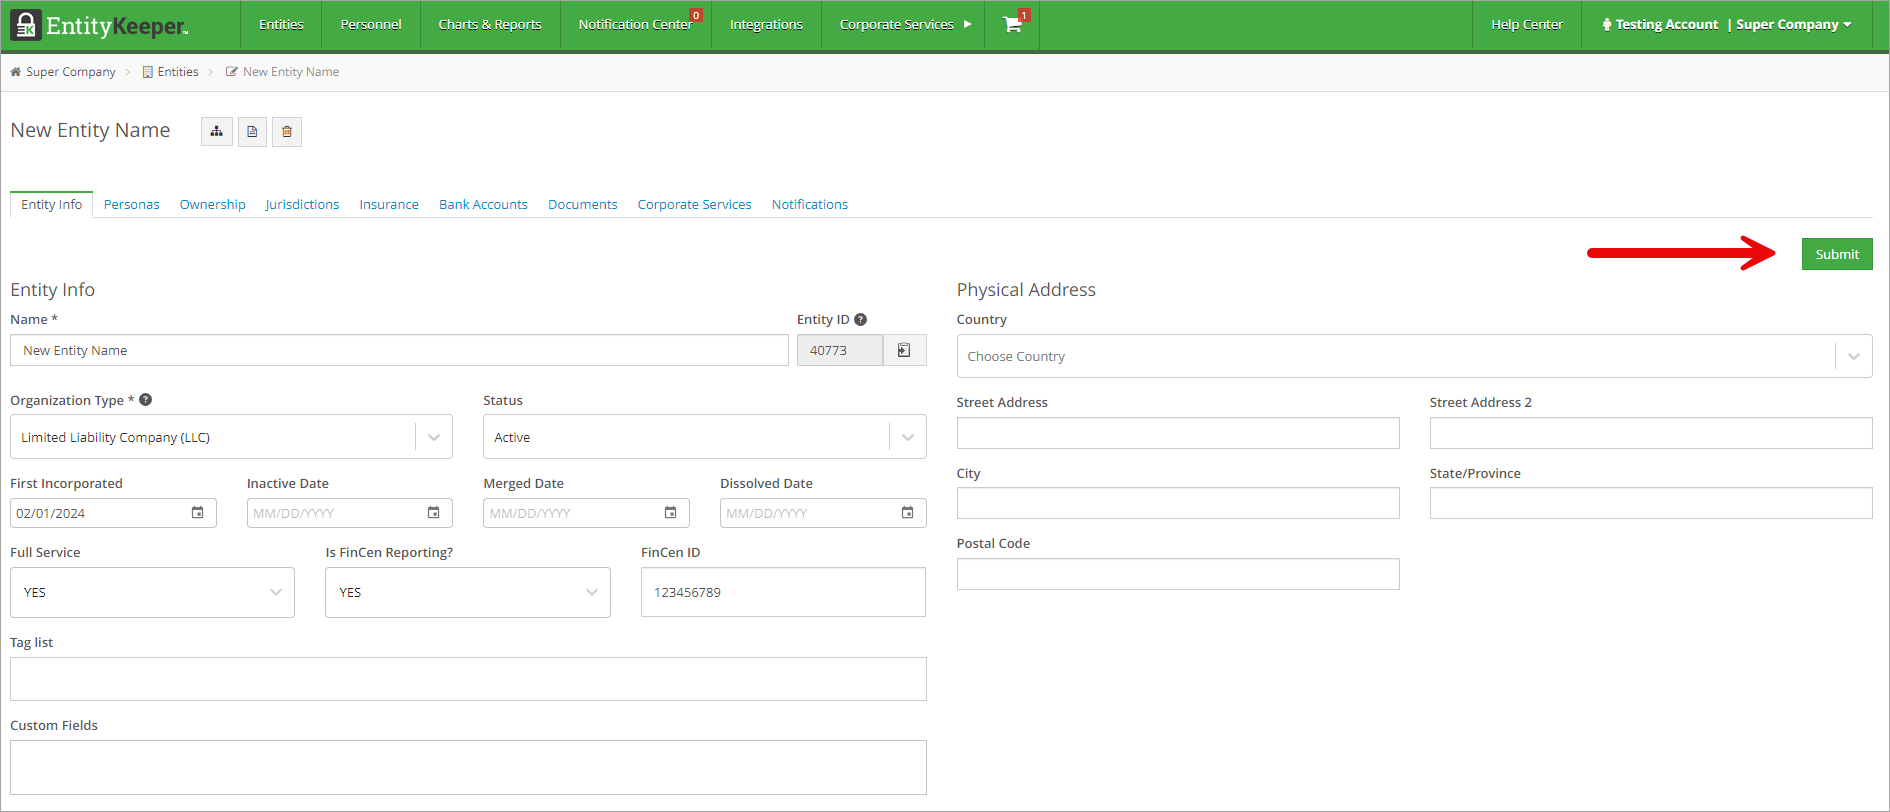This screenshot has height=812, width=1890.
Task: Open the Is FinCen Reporting dropdown
Action: [x=468, y=592]
